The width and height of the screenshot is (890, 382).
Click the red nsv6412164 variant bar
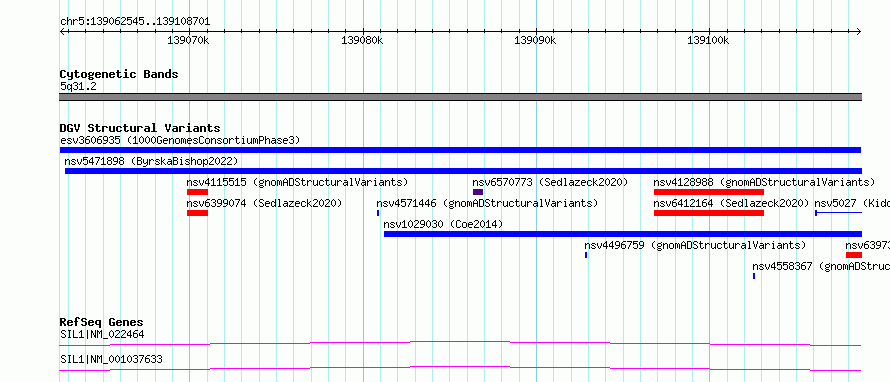709,213
